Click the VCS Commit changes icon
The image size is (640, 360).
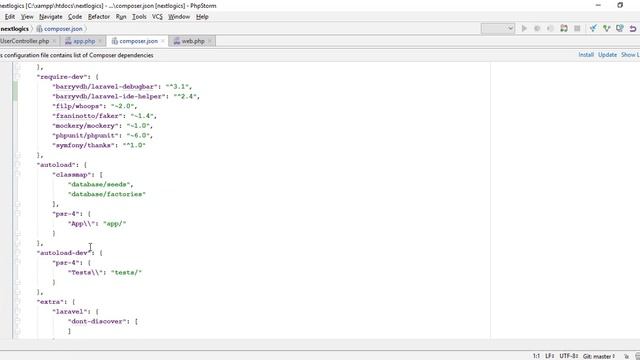[607, 29]
